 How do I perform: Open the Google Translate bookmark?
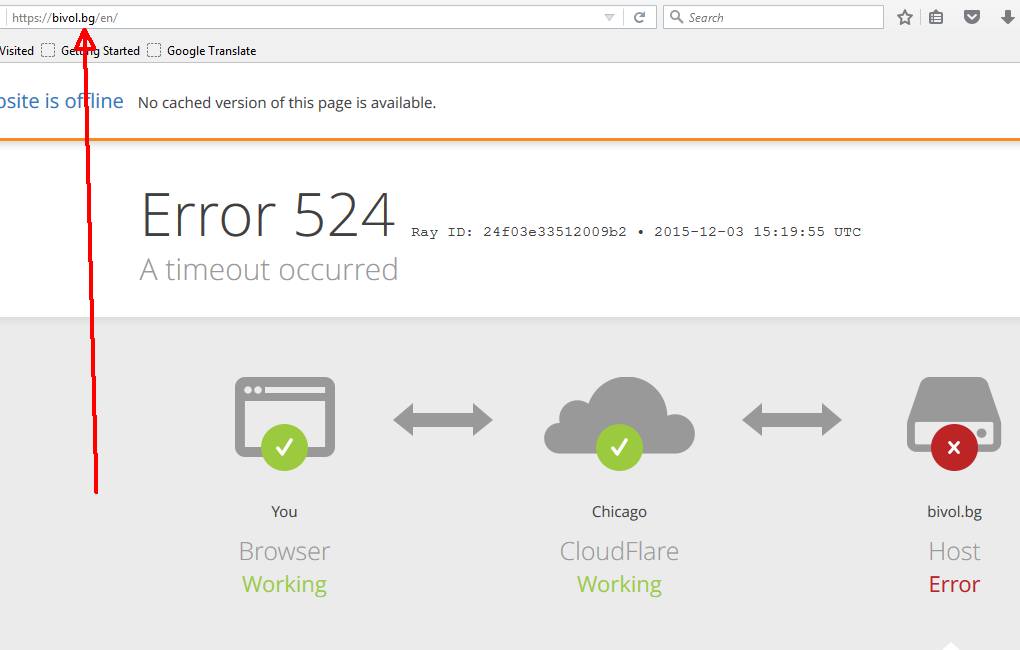coord(211,51)
